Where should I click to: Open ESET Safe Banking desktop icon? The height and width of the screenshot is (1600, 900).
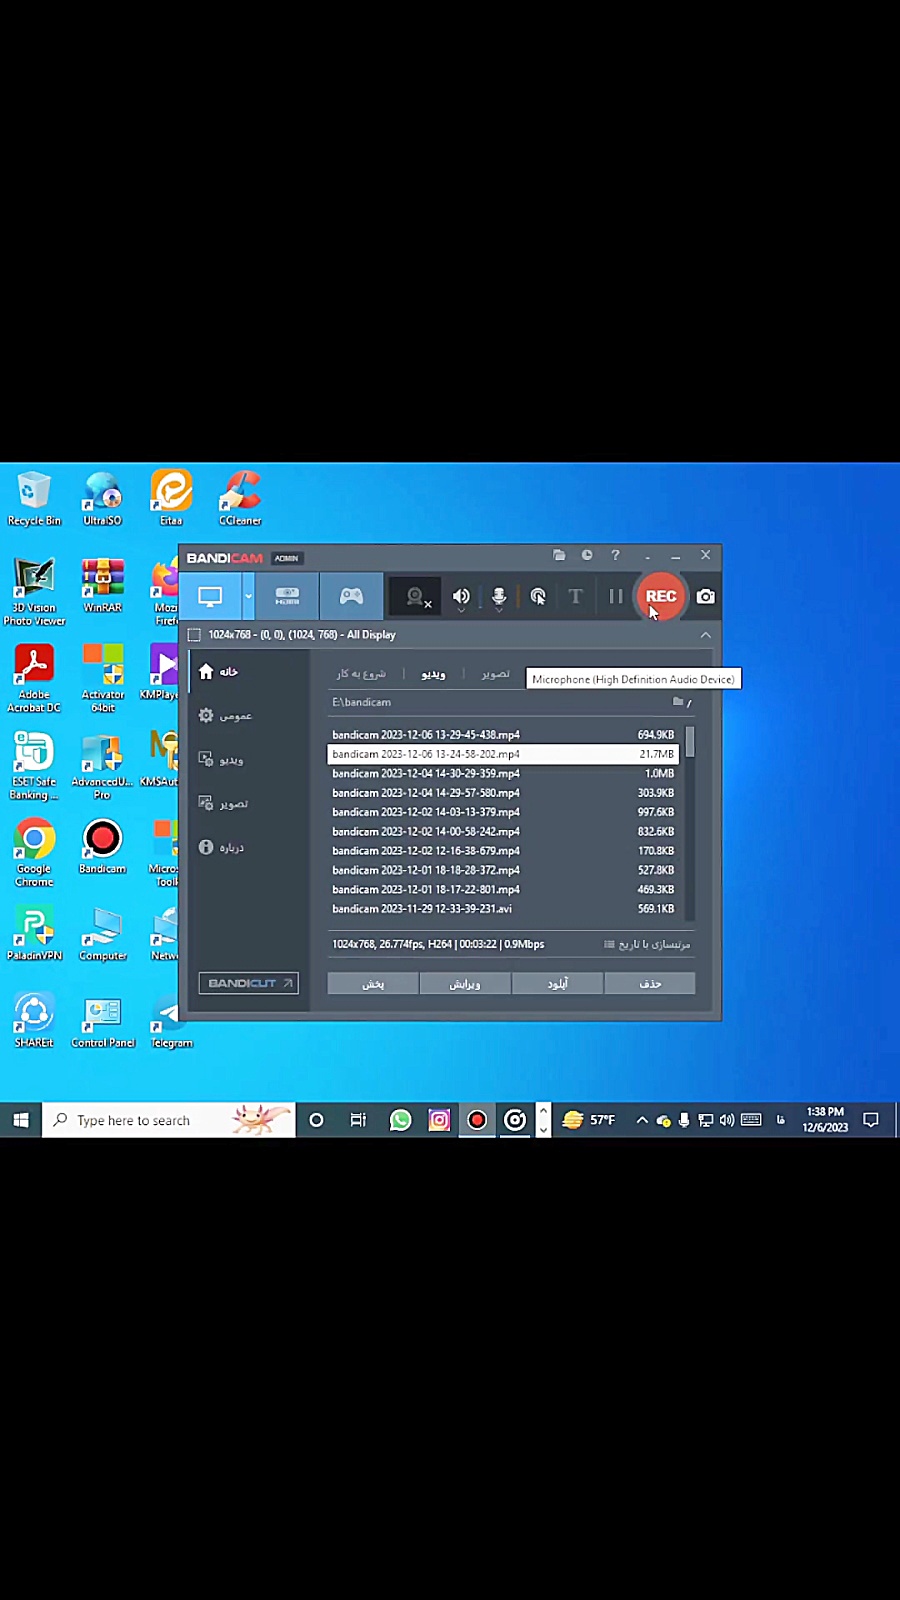pos(34,766)
